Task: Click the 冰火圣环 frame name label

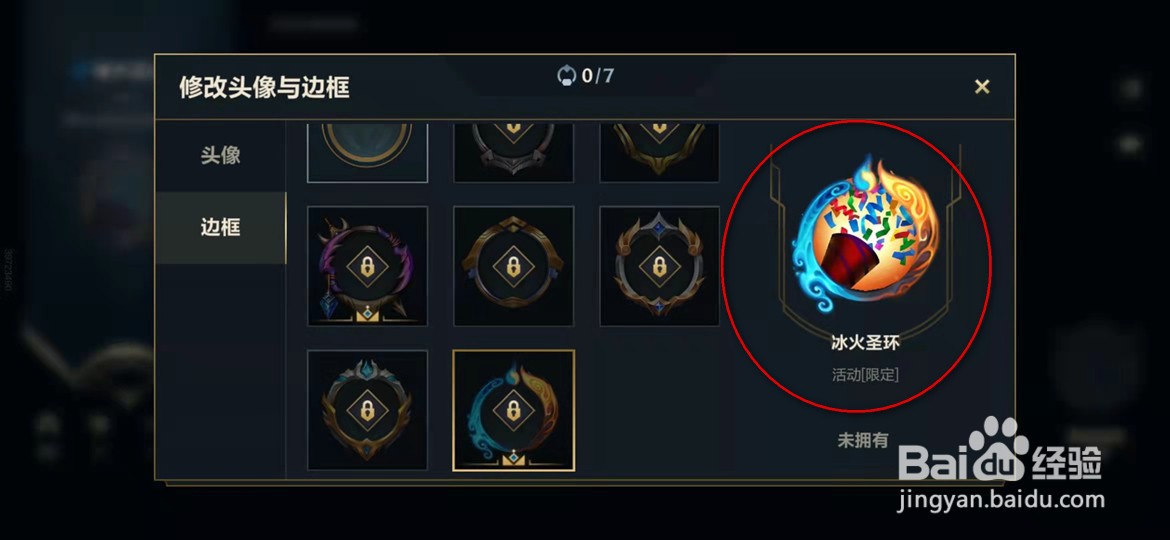Action: 866,343
